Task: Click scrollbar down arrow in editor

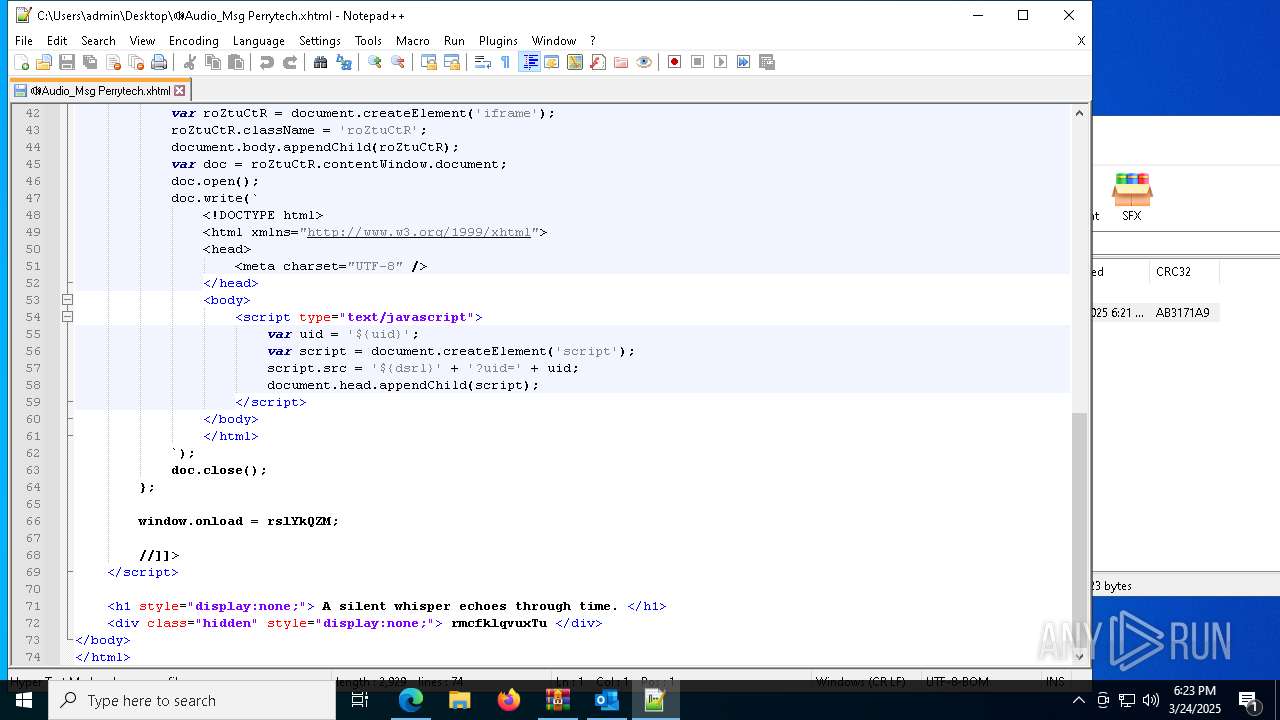Action: [1079, 657]
